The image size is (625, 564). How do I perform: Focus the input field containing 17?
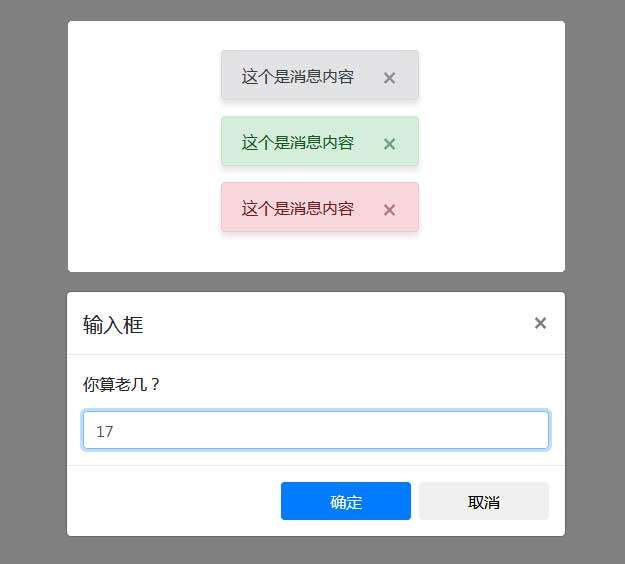(x=316, y=431)
